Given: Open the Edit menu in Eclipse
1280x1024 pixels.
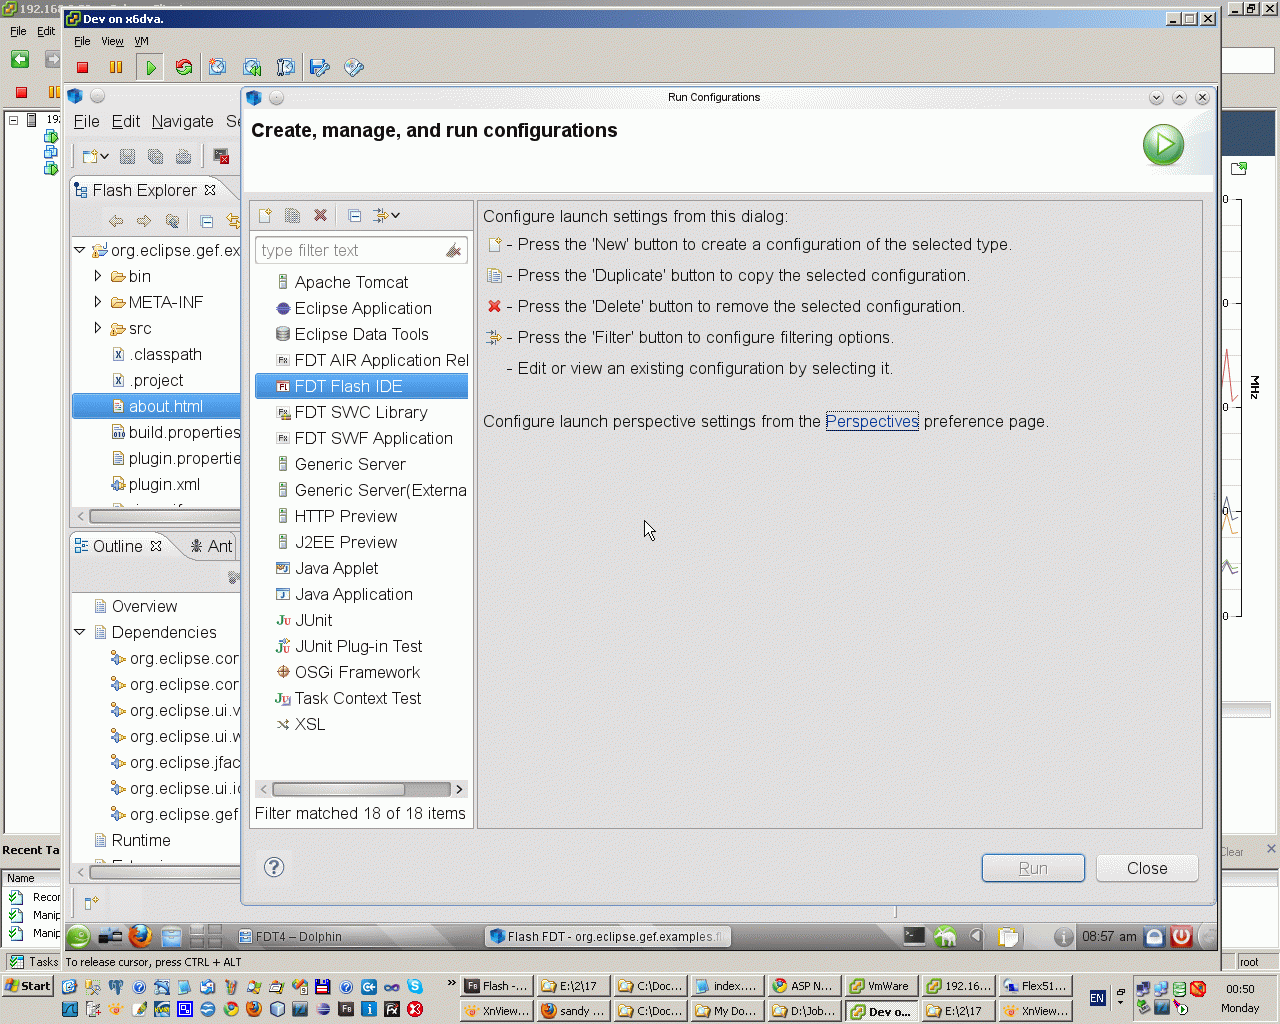Looking at the screenshot, I should pos(126,121).
